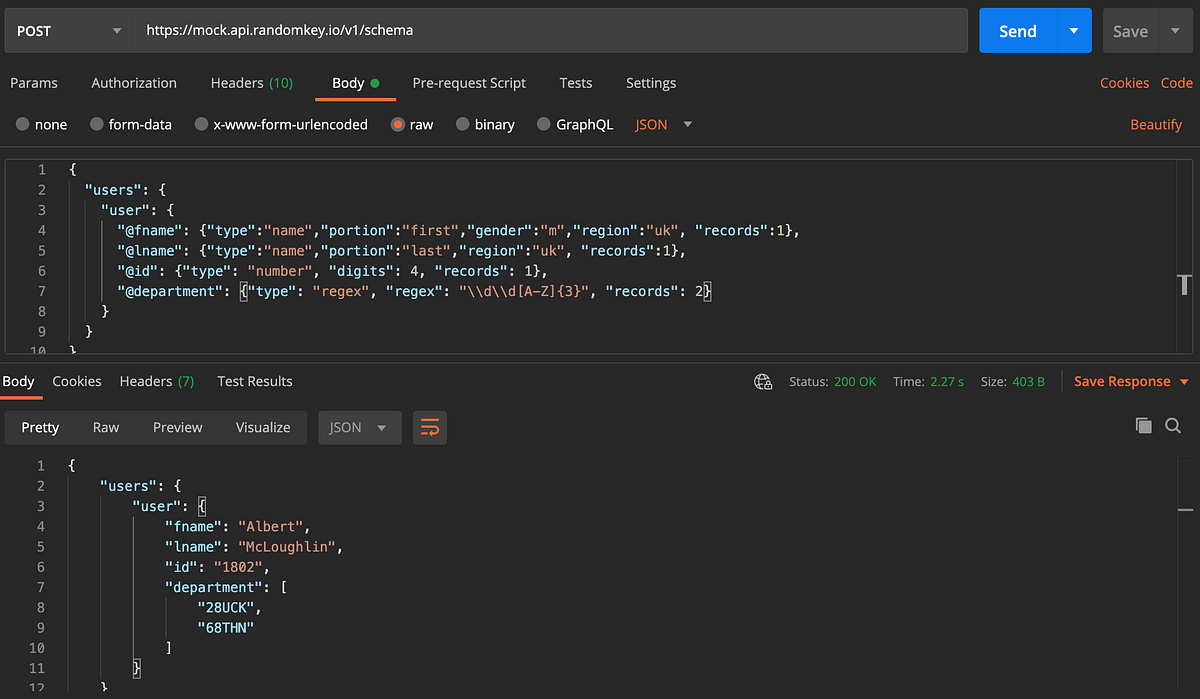Image resolution: width=1200 pixels, height=699 pixels.
Task: Open the Cookies link at top right
Action: (1124, 83)
